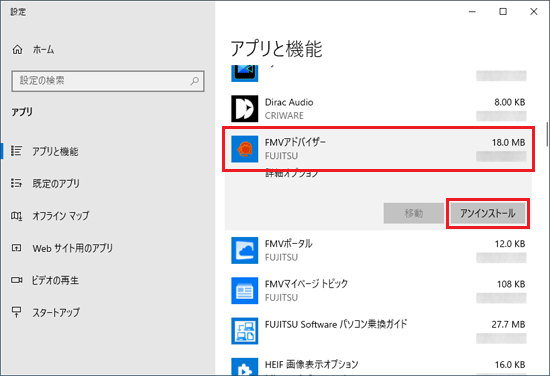
Task: Maximize the 設定 window
Action: 503,12
